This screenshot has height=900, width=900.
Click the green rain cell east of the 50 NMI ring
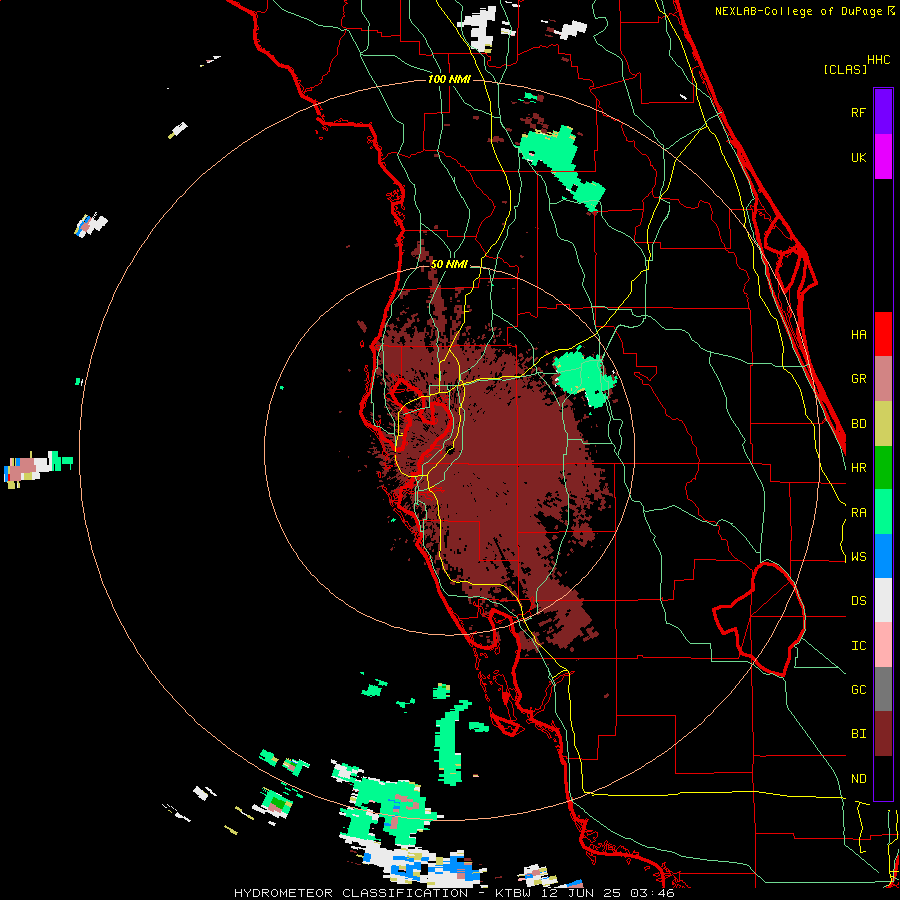tap(585, 378)
